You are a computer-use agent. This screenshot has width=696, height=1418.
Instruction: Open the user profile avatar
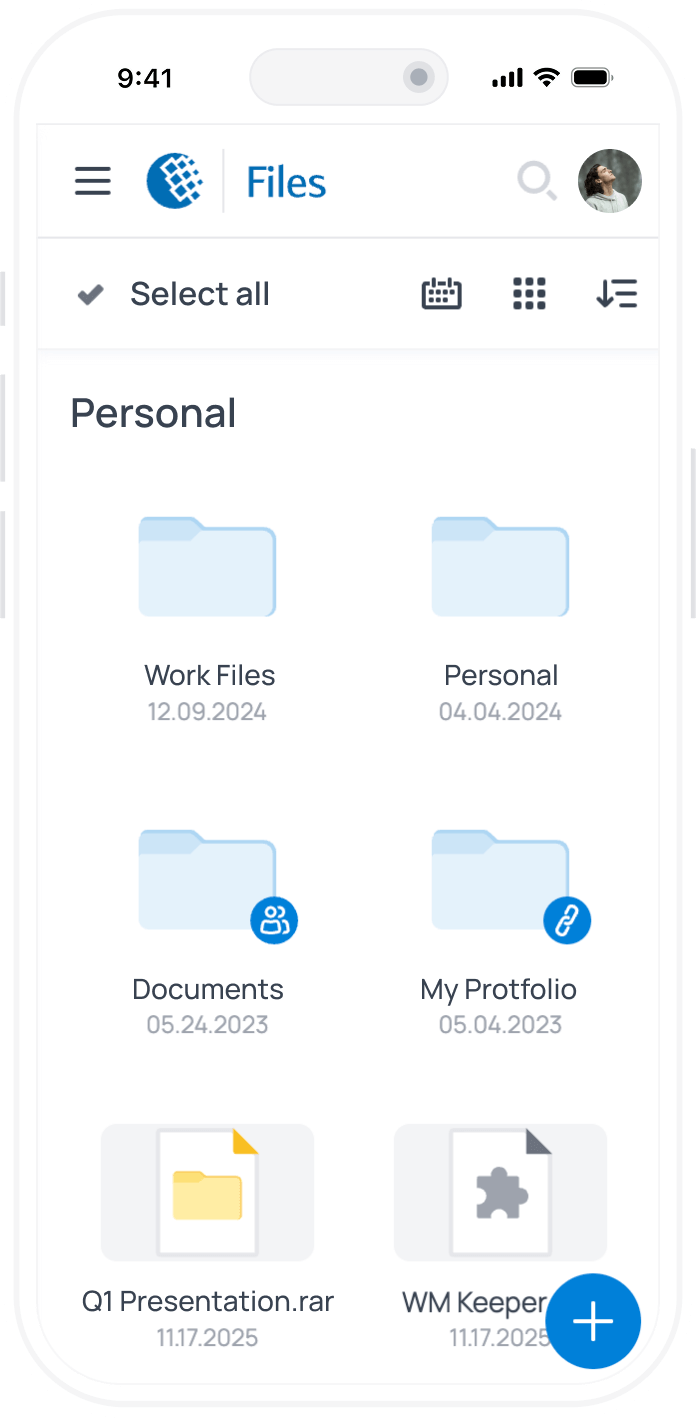pyautogui.click(x=610, y=181)
